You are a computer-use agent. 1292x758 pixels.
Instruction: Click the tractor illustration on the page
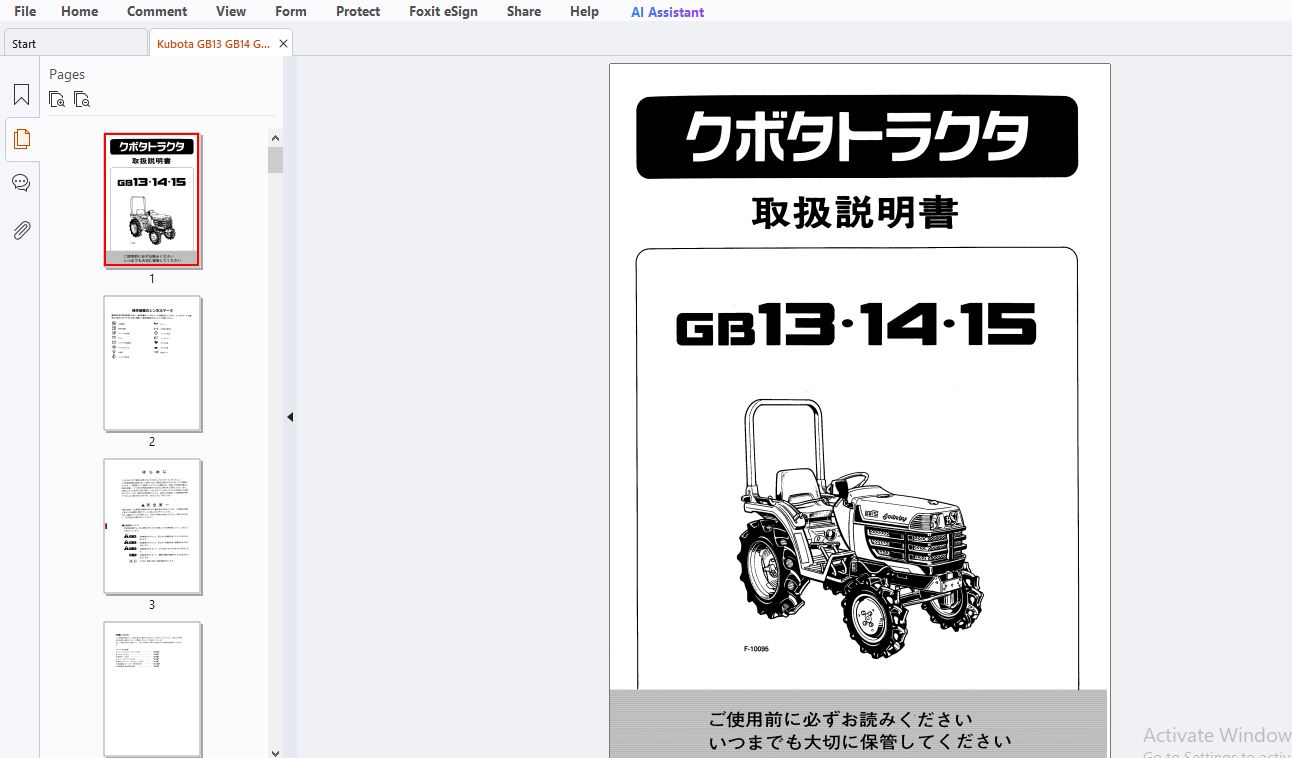(x=861, y=528)
